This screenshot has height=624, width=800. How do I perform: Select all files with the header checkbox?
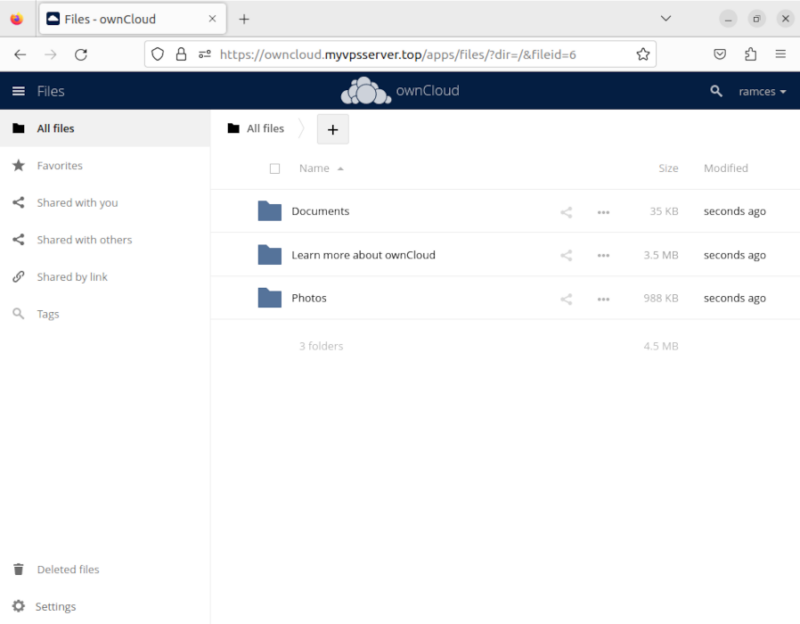[275, 168]
